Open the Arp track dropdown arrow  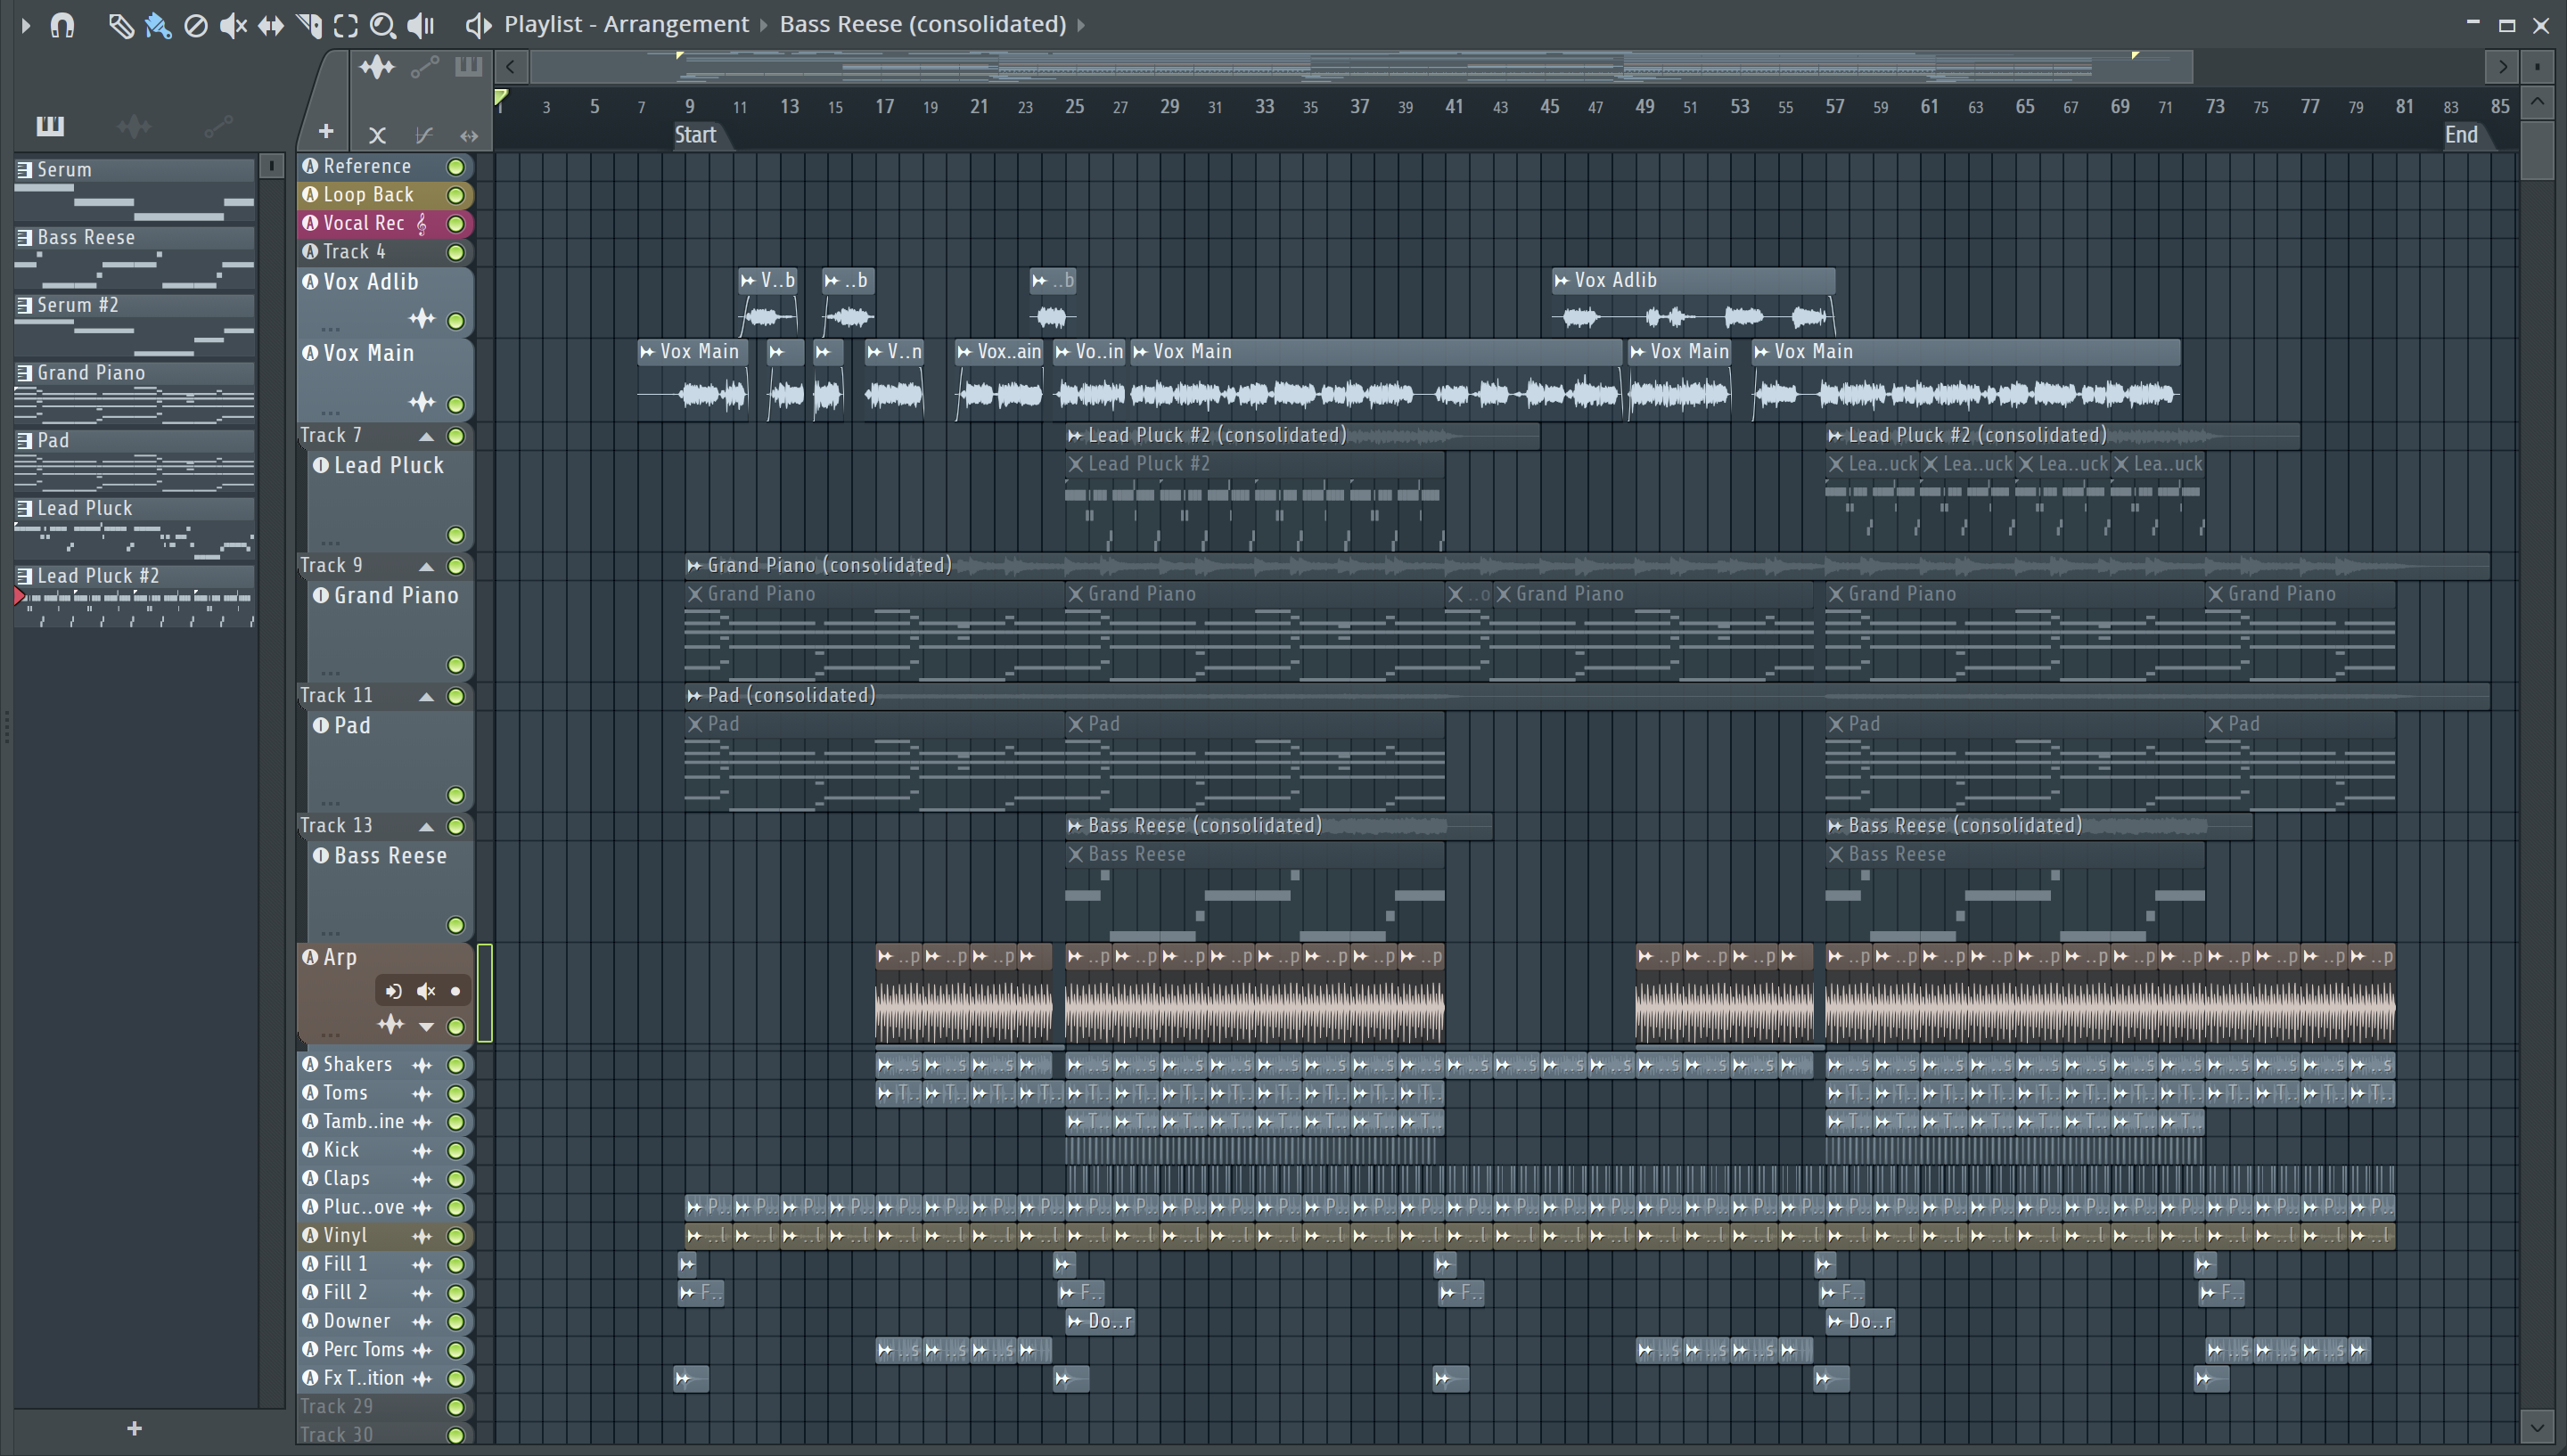click(x=427, y=1027)
